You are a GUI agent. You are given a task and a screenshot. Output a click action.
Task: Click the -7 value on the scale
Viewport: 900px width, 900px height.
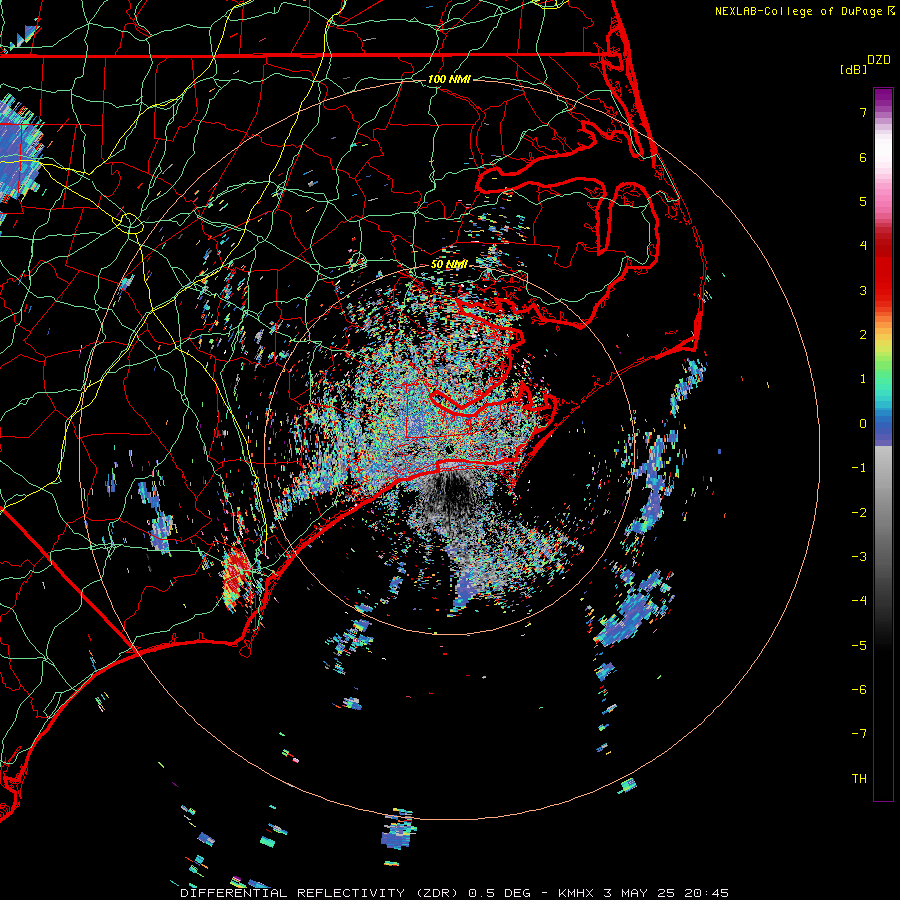click(859, 734)
